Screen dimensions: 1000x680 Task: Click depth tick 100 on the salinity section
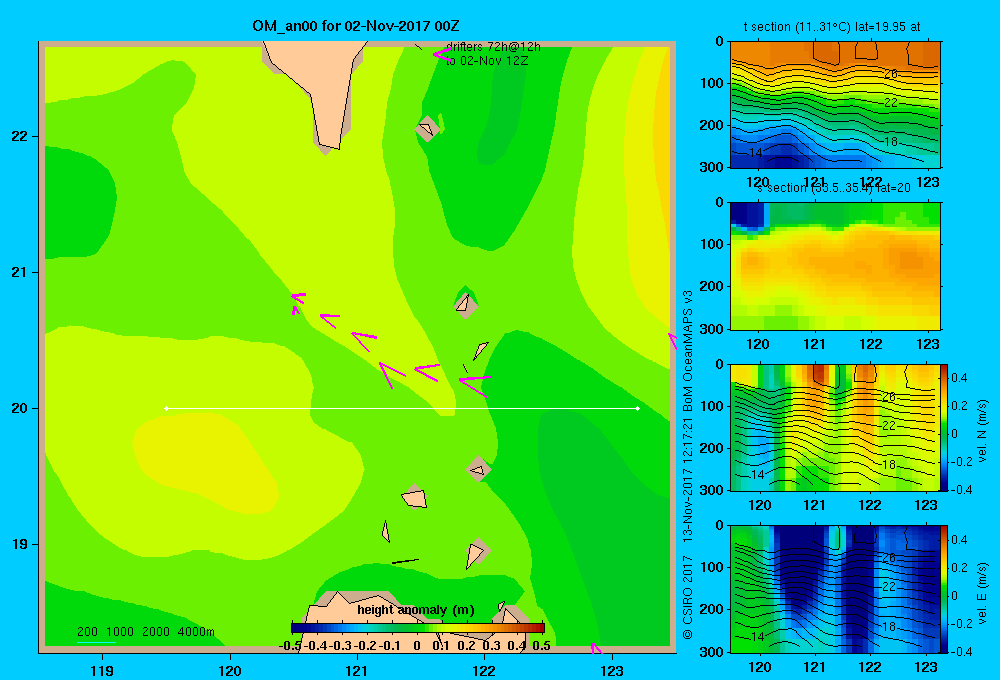[x=713, y=244]
